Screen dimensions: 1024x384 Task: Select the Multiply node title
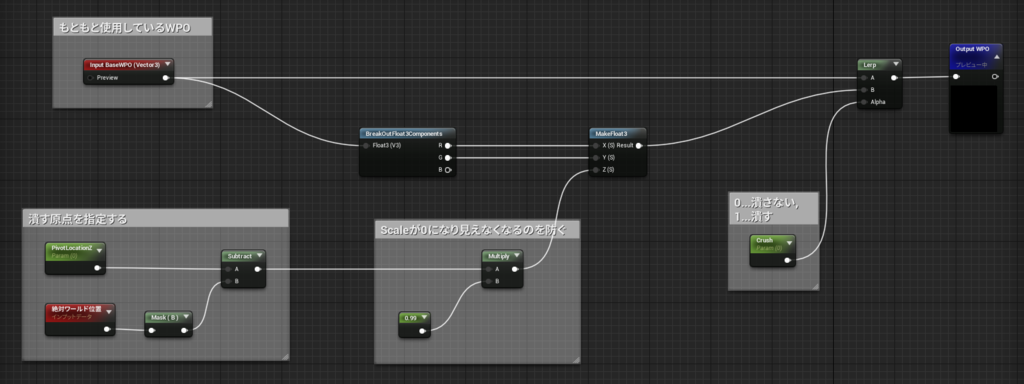coord(498,256)
